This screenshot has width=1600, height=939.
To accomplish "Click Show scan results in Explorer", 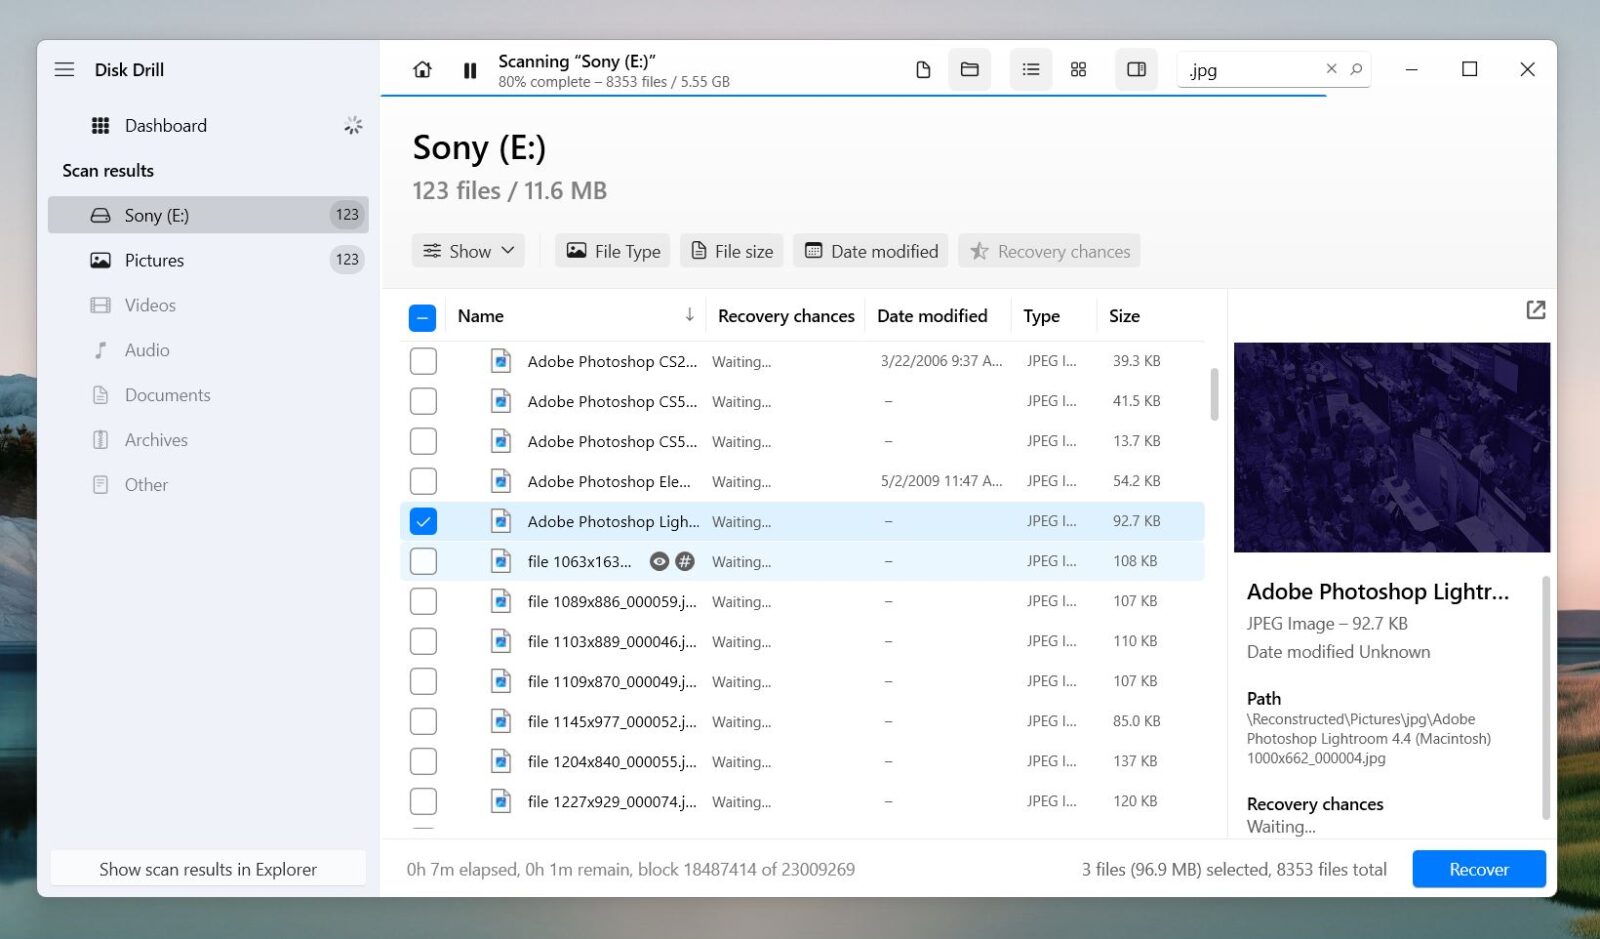I will tap(208, 869).
